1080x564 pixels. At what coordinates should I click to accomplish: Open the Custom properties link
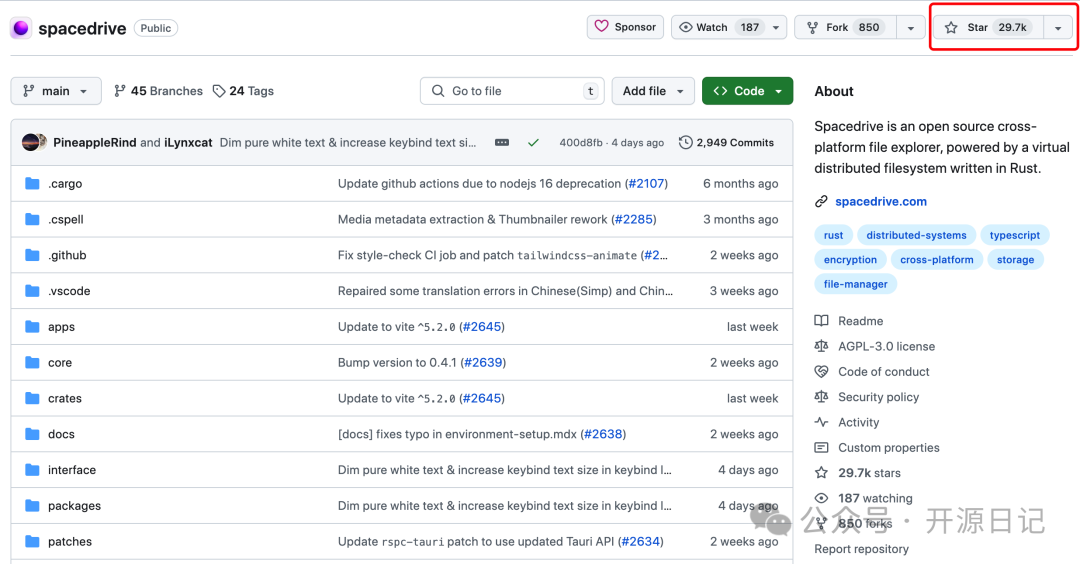tap(889, 448)
